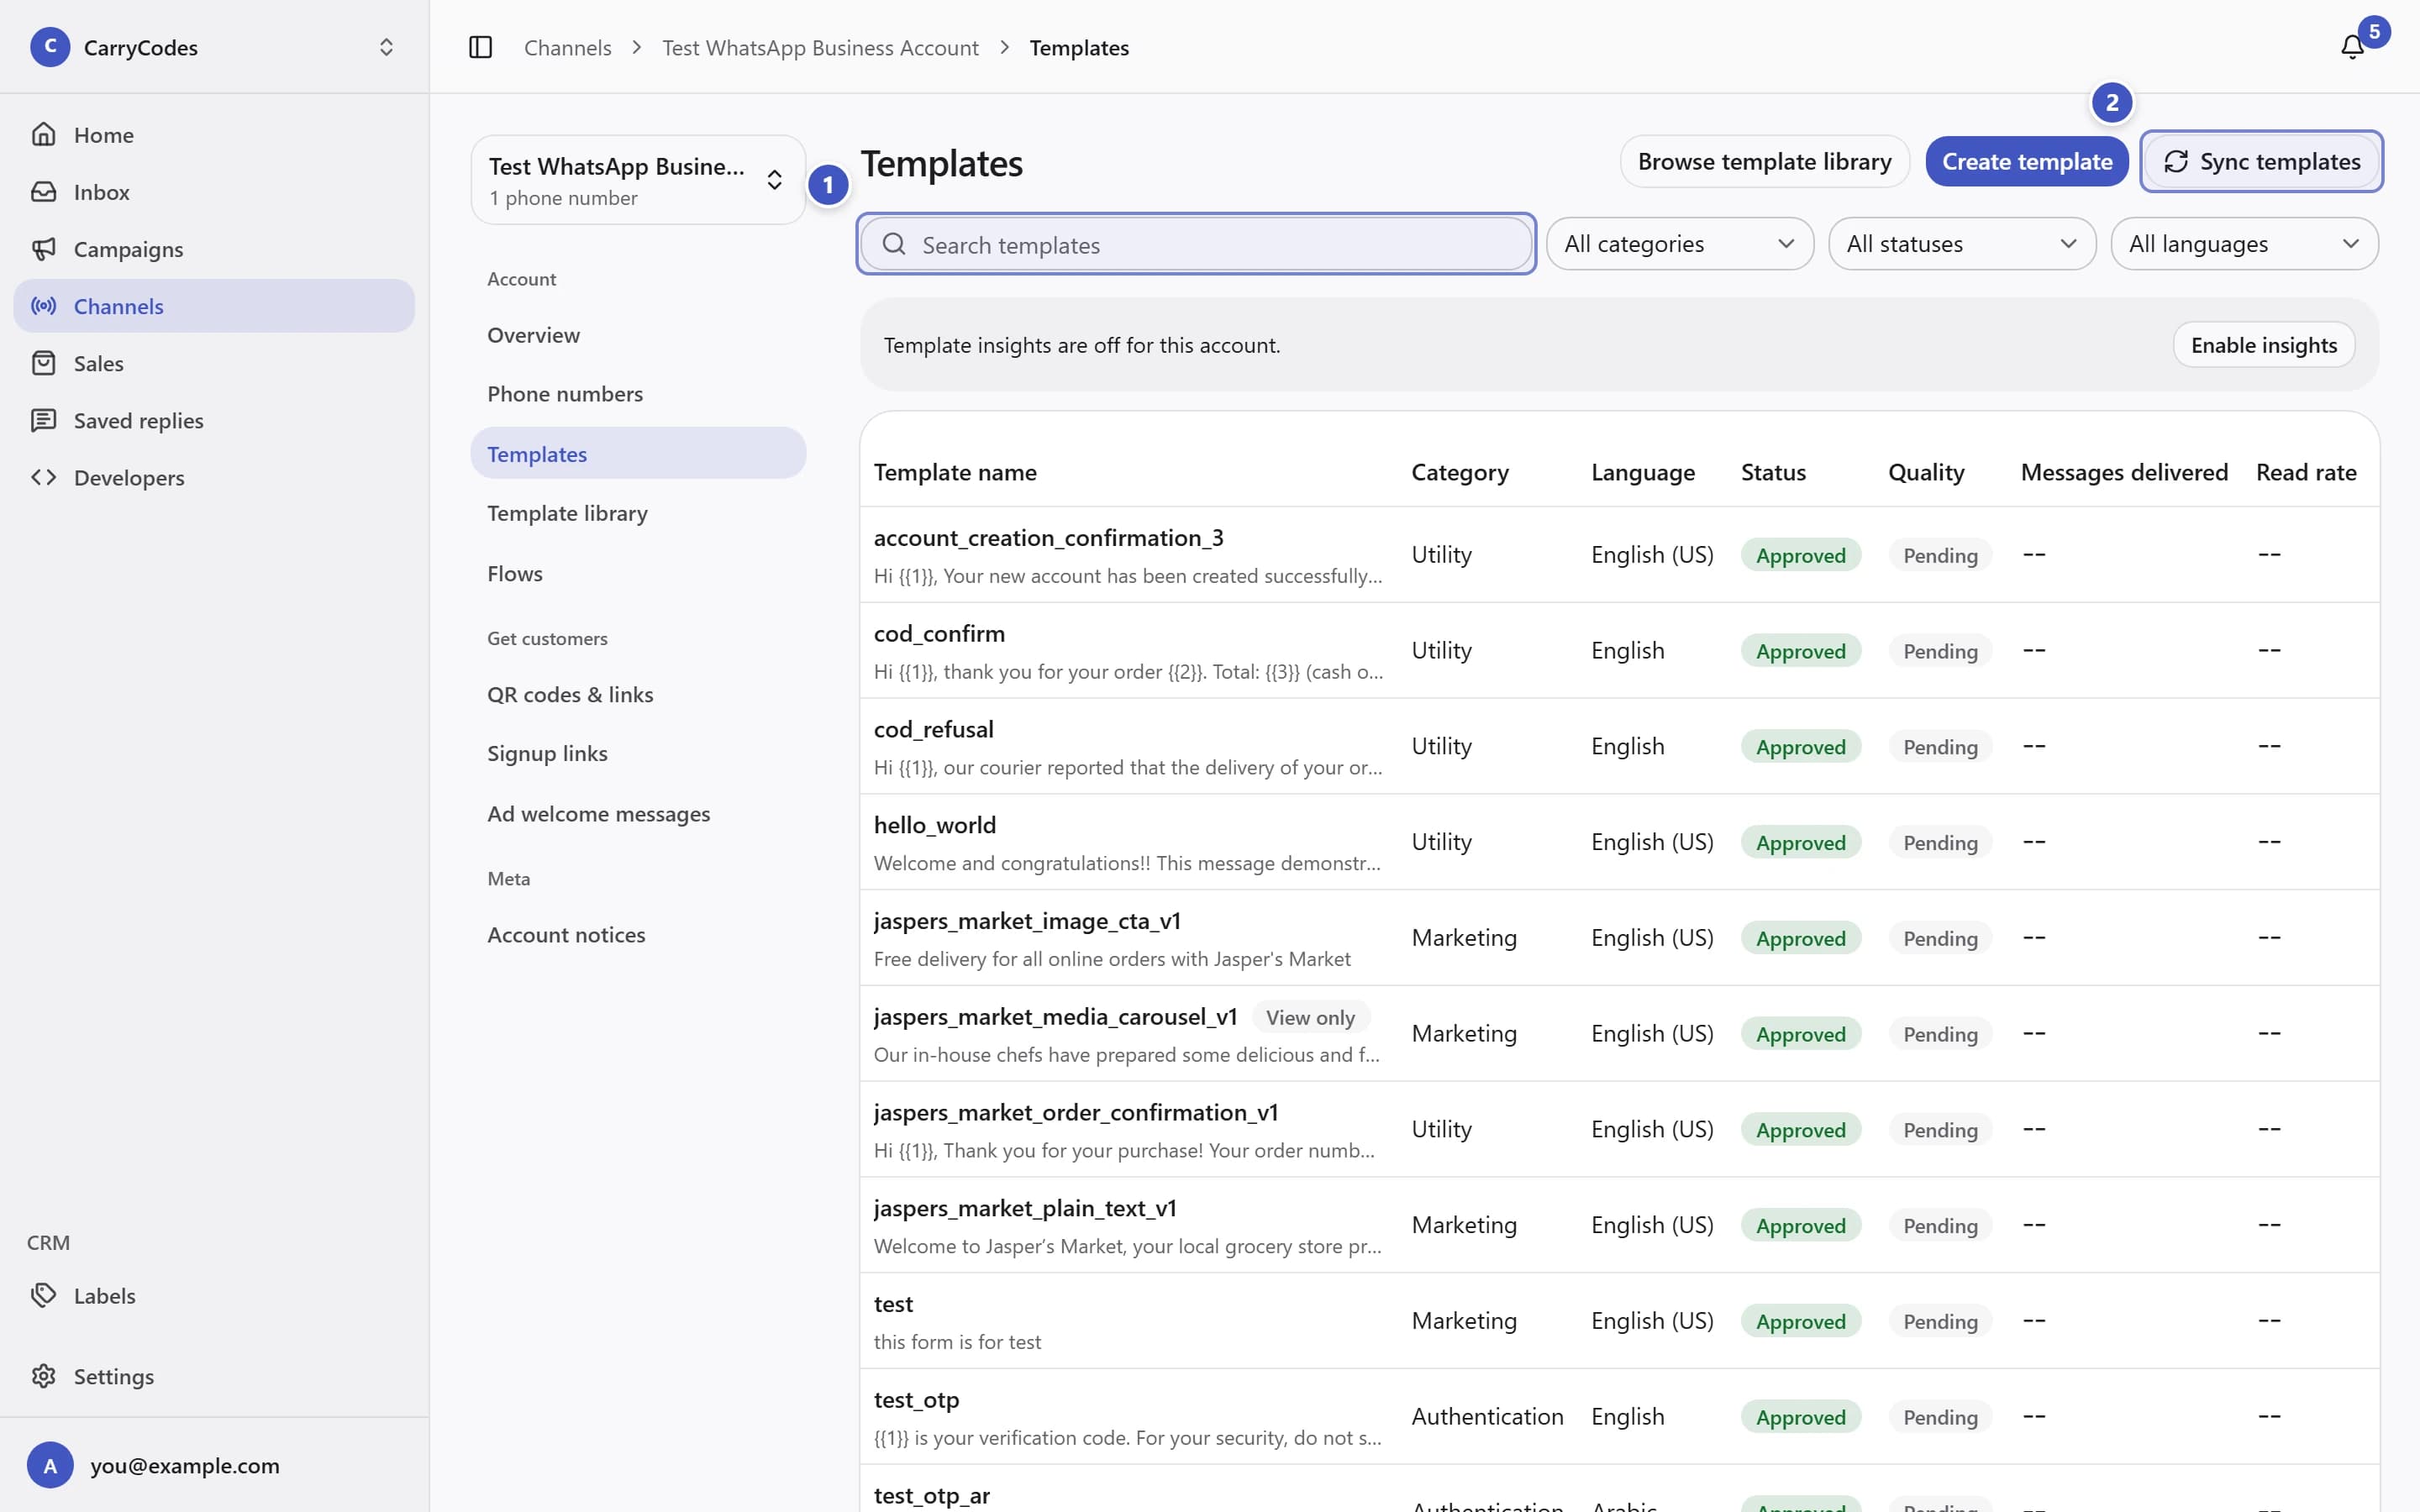Open the notifications bell

coord(2352,47)
